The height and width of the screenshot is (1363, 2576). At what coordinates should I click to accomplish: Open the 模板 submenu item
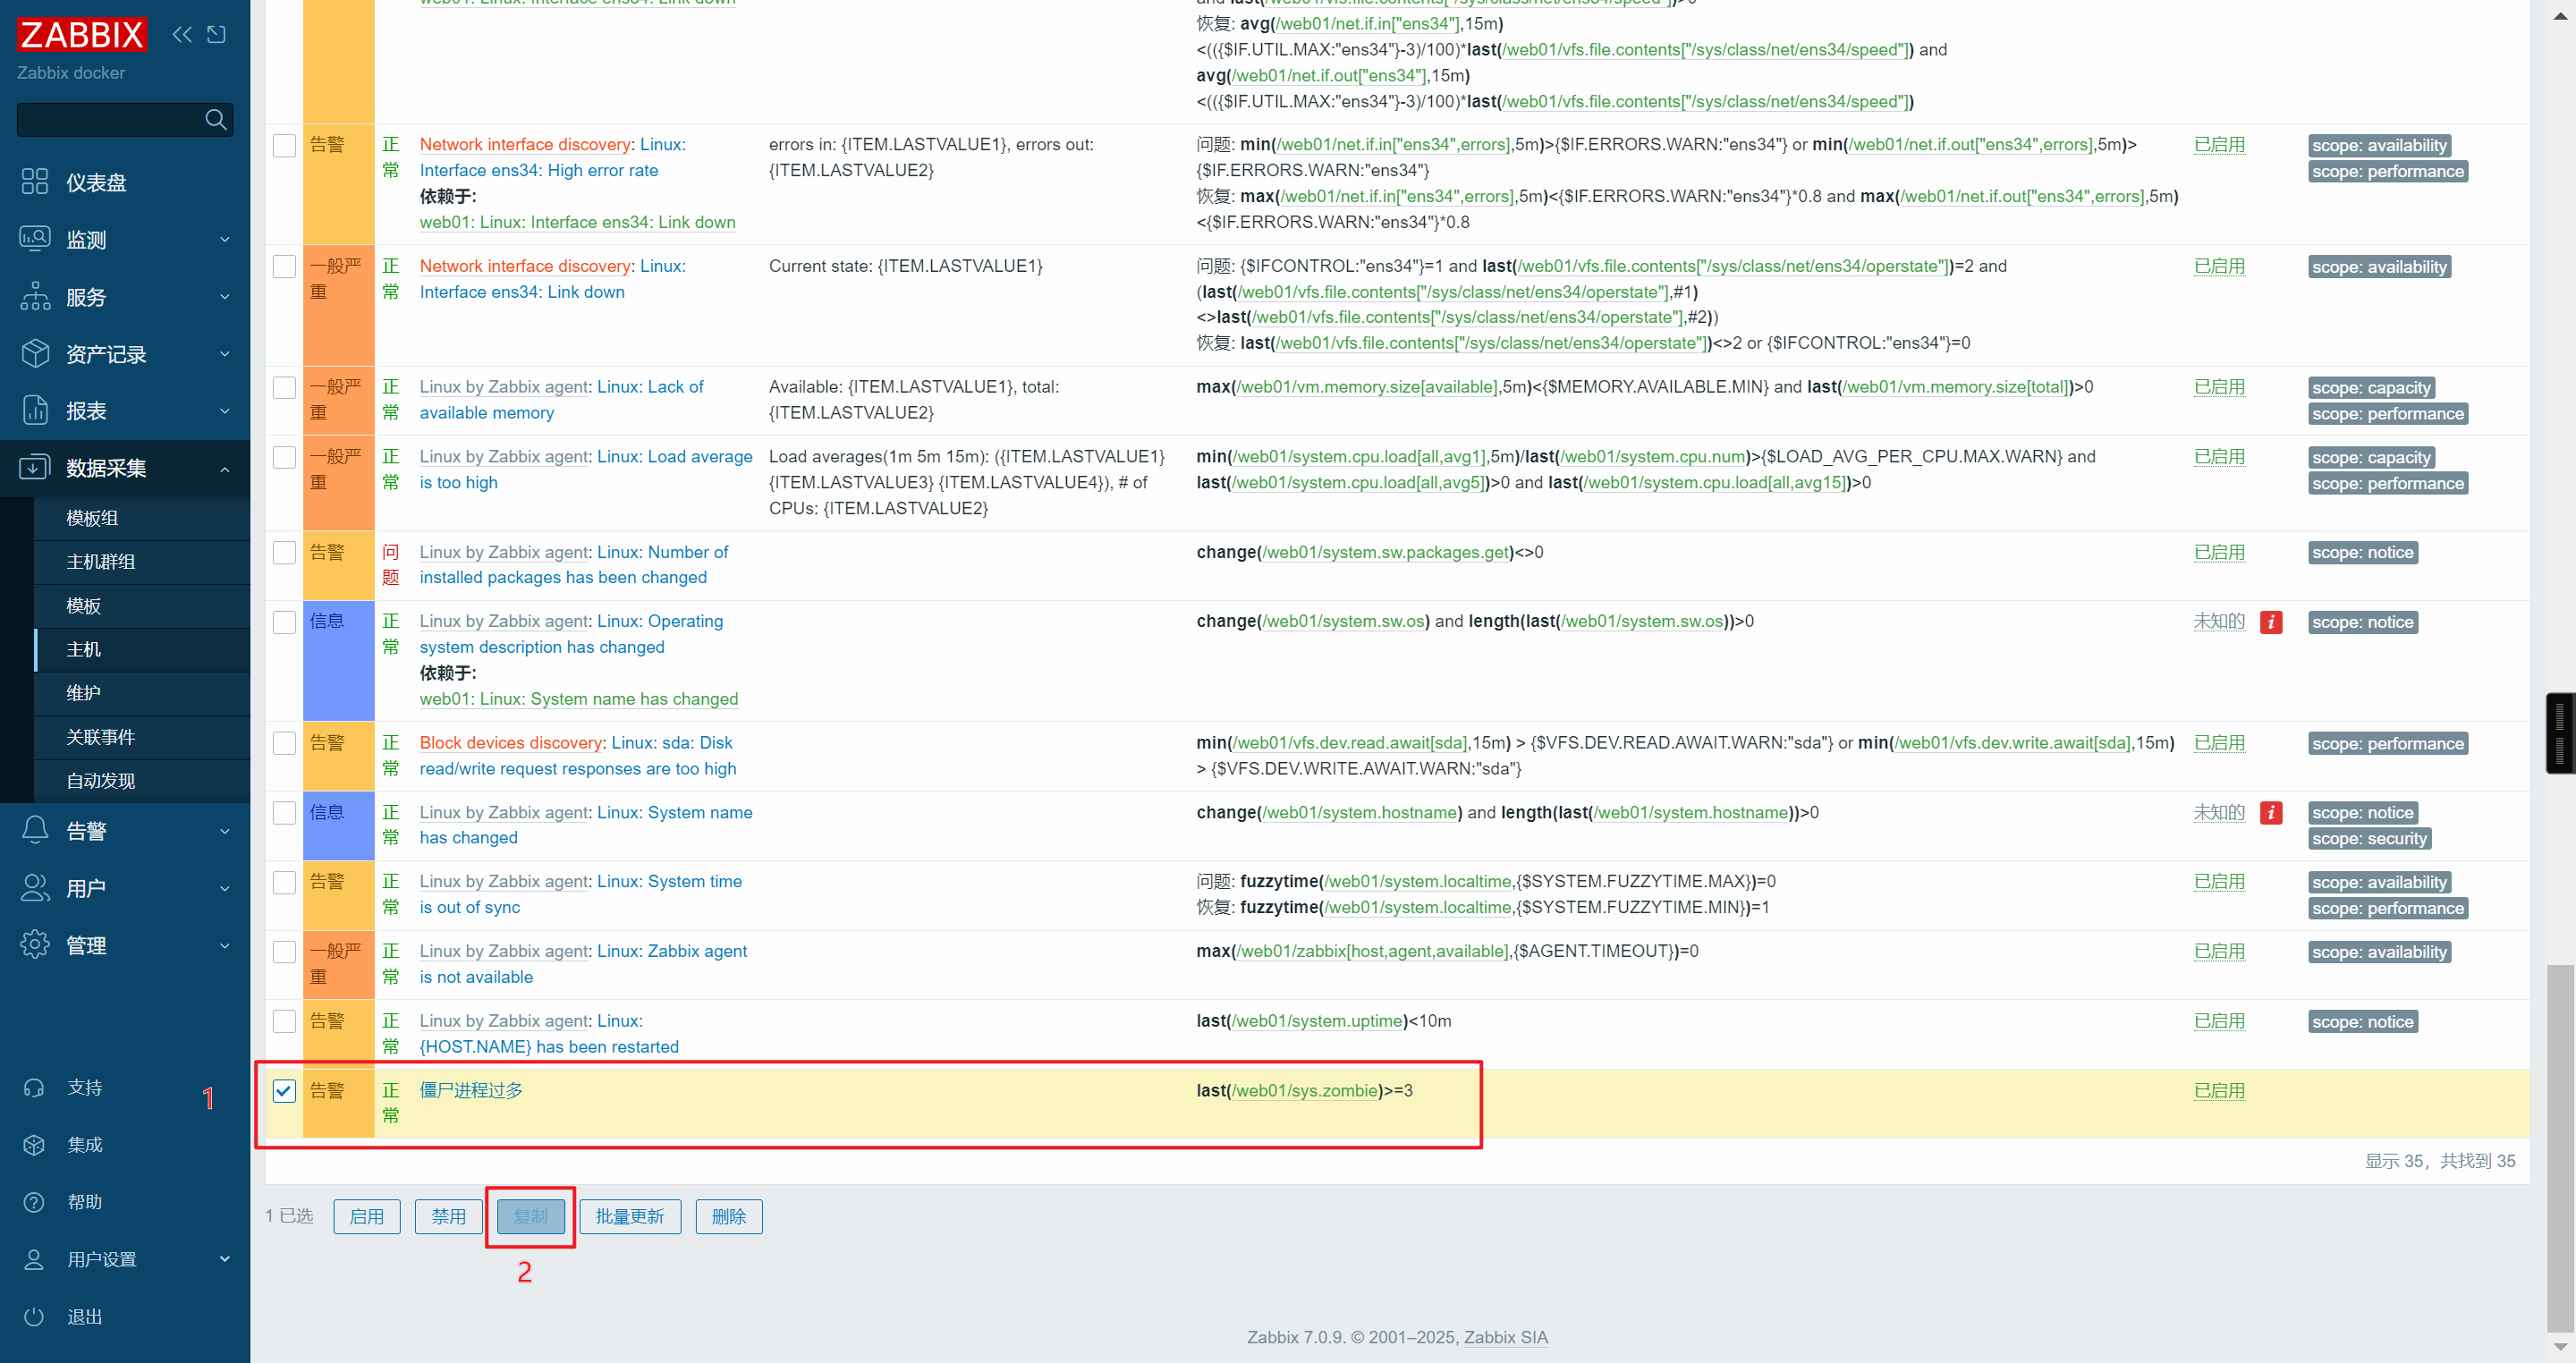point(142,606)
